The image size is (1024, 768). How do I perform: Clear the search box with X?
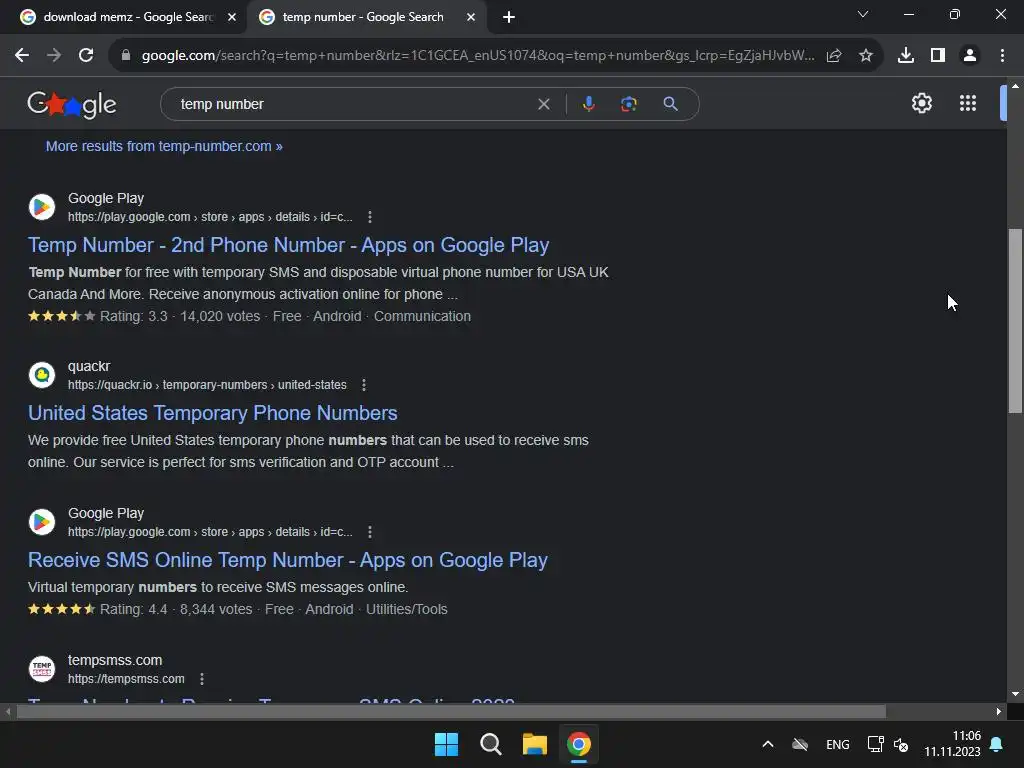(543, 104)
